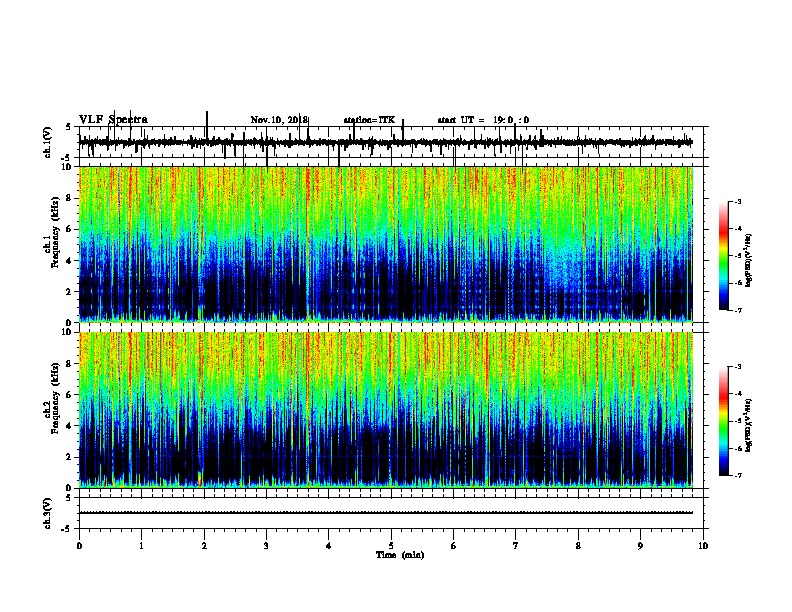Select the ch.1 "Frequency (kHz)" axis label
792x612 pixels.
click(x=55, y=233)
